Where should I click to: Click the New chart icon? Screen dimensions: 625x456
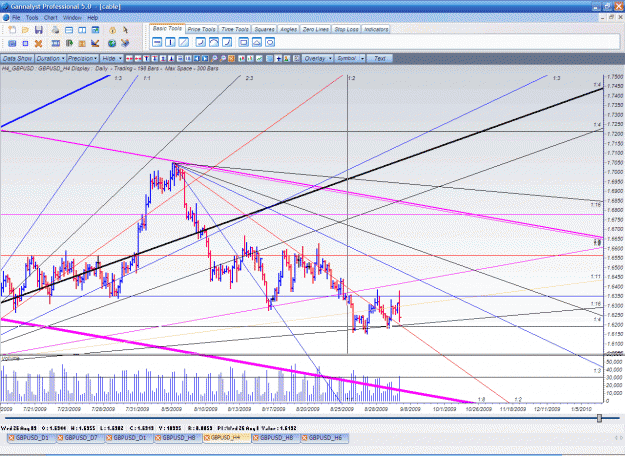click(x=12, y=30)
